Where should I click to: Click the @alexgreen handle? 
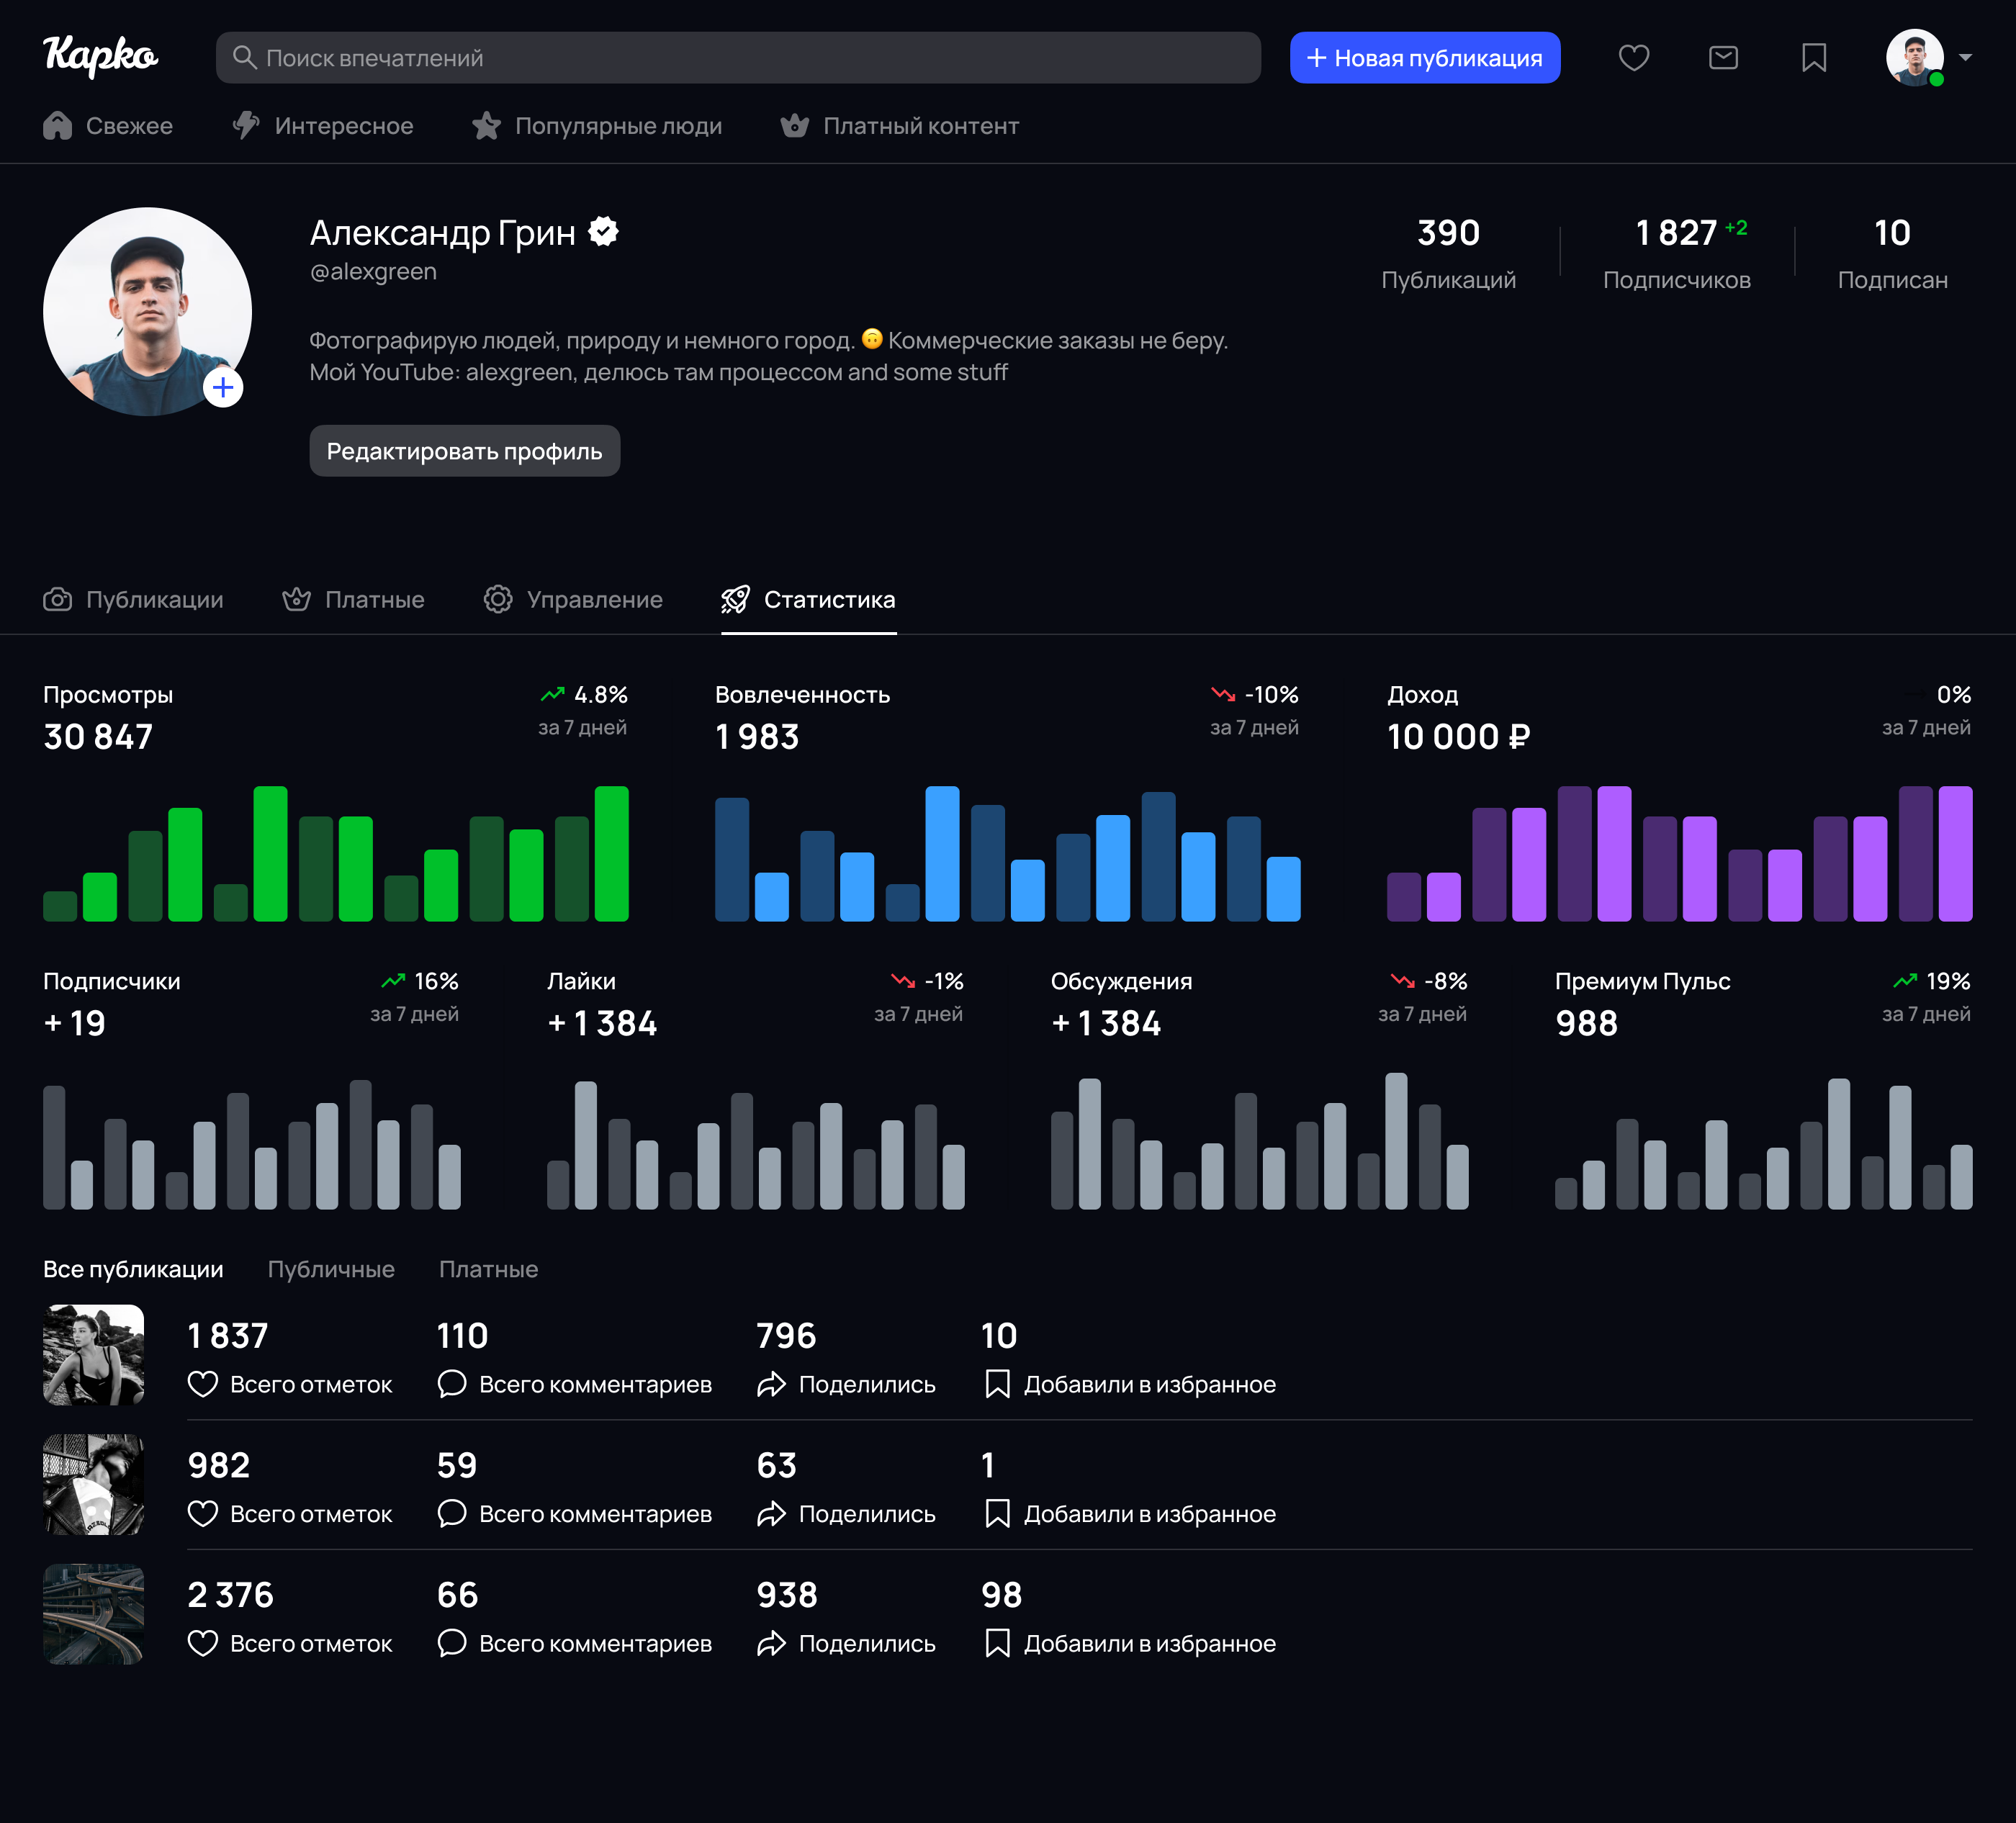pyautogui.click(x=373, y=272)
